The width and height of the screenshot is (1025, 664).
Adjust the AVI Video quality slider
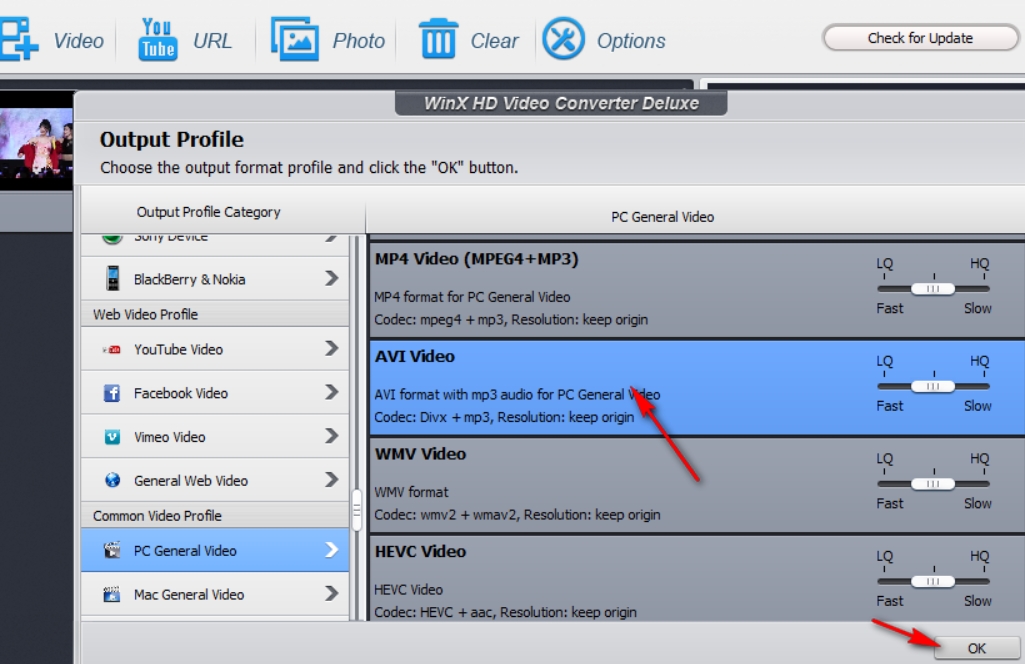[x=933, y=386]
